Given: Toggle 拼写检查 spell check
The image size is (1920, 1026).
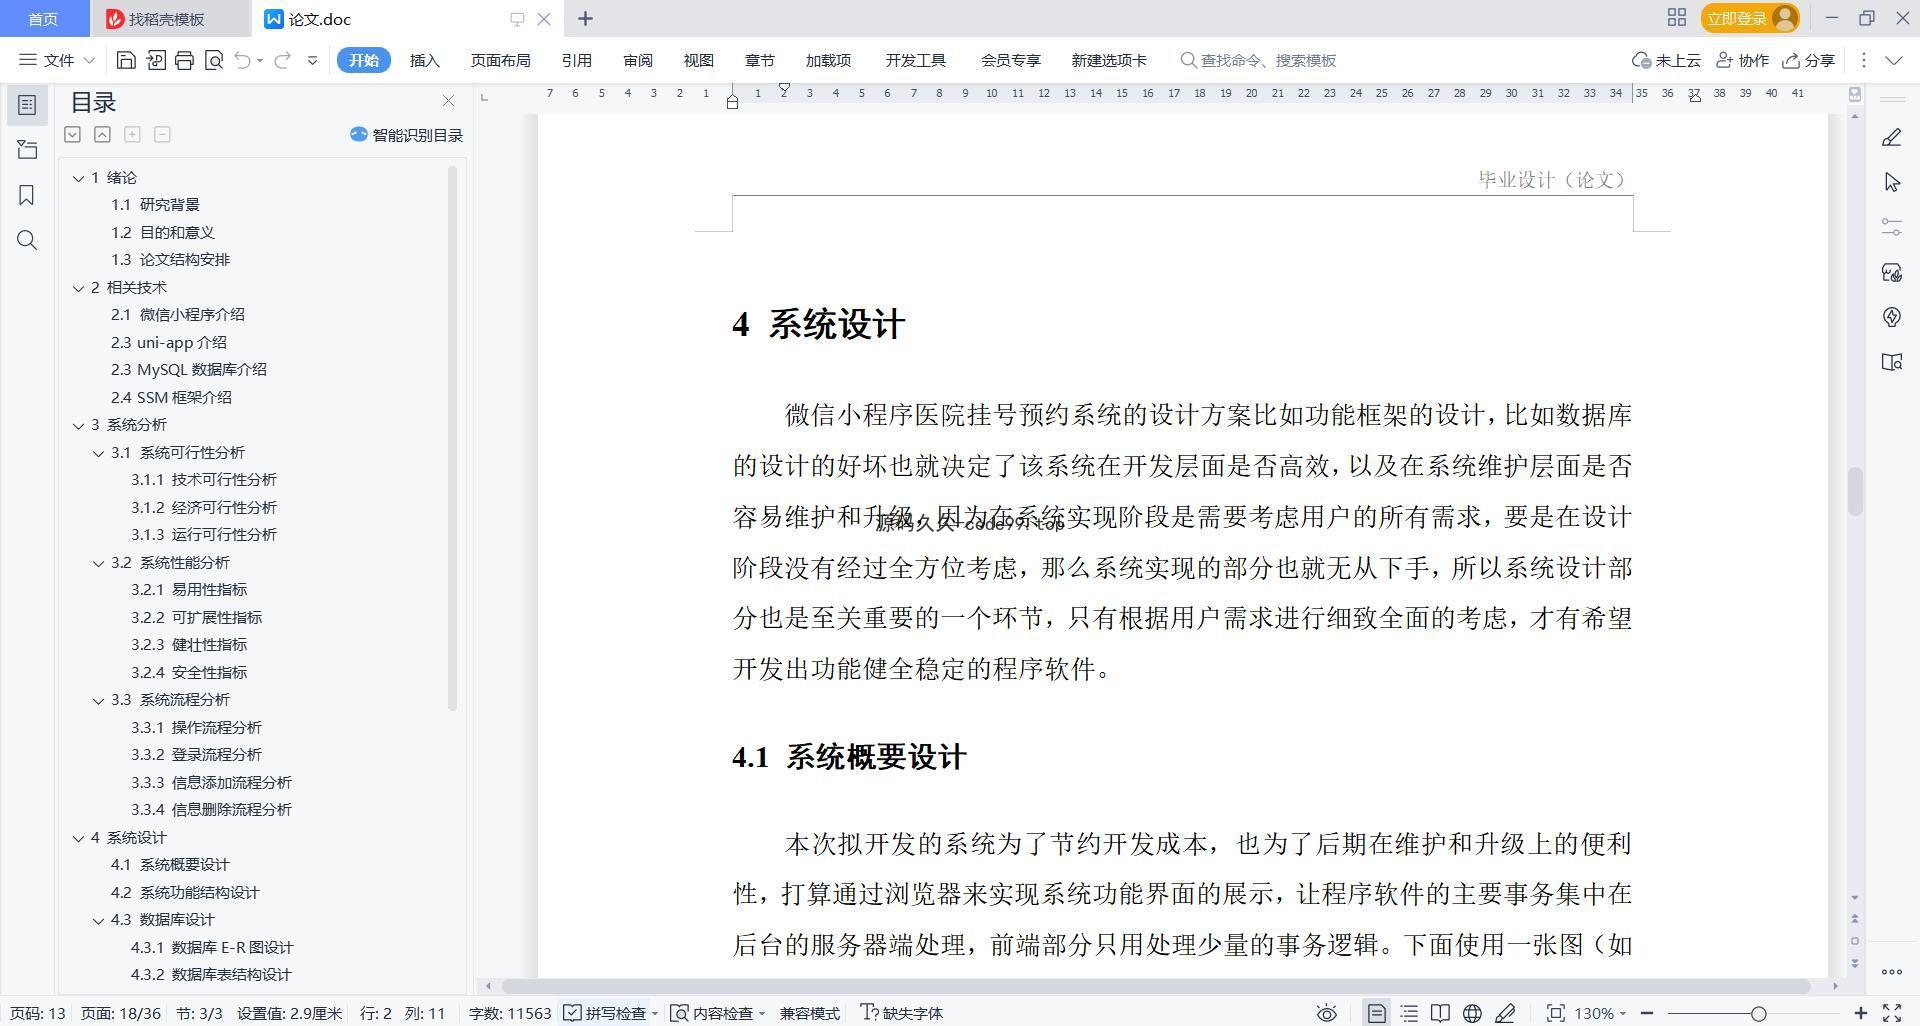Looking at the screenshot, I should (606, 1013).
